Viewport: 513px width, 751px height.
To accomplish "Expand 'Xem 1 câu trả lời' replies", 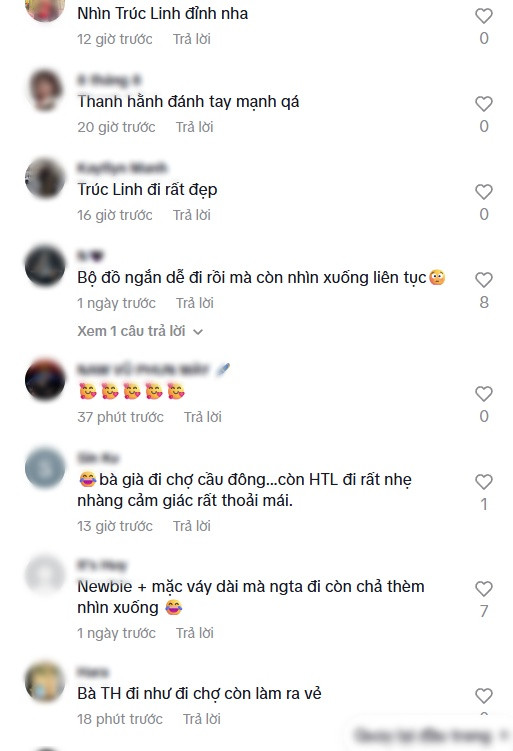I will pos(140,331).
